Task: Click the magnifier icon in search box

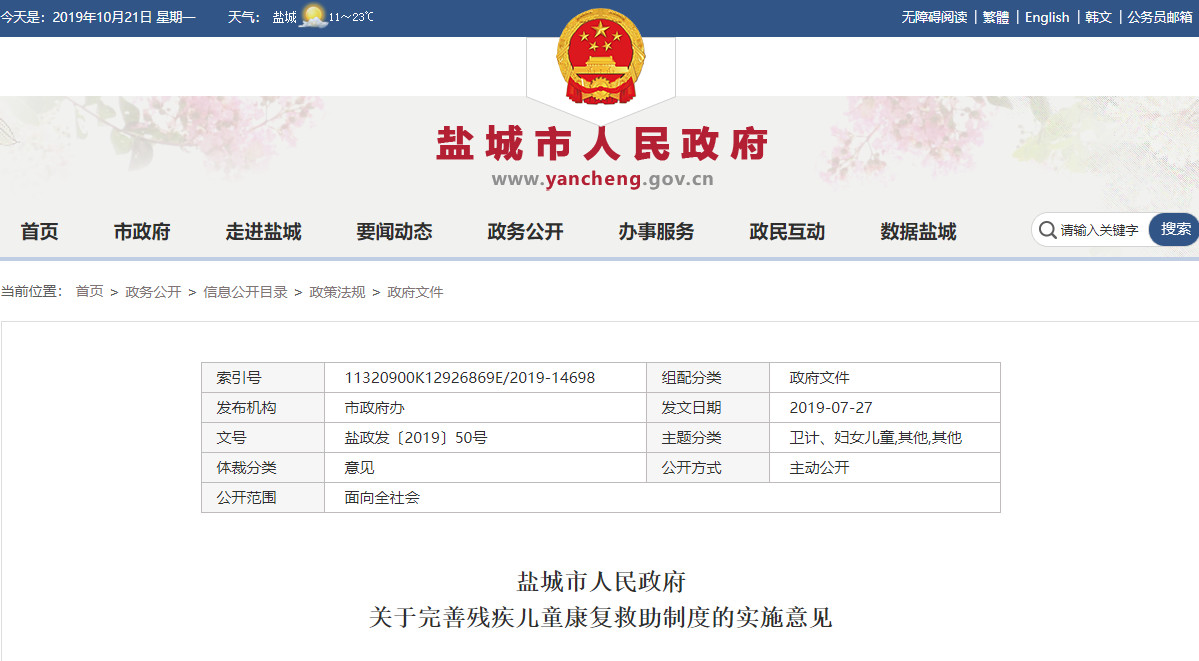Action: pos(1047,230)
